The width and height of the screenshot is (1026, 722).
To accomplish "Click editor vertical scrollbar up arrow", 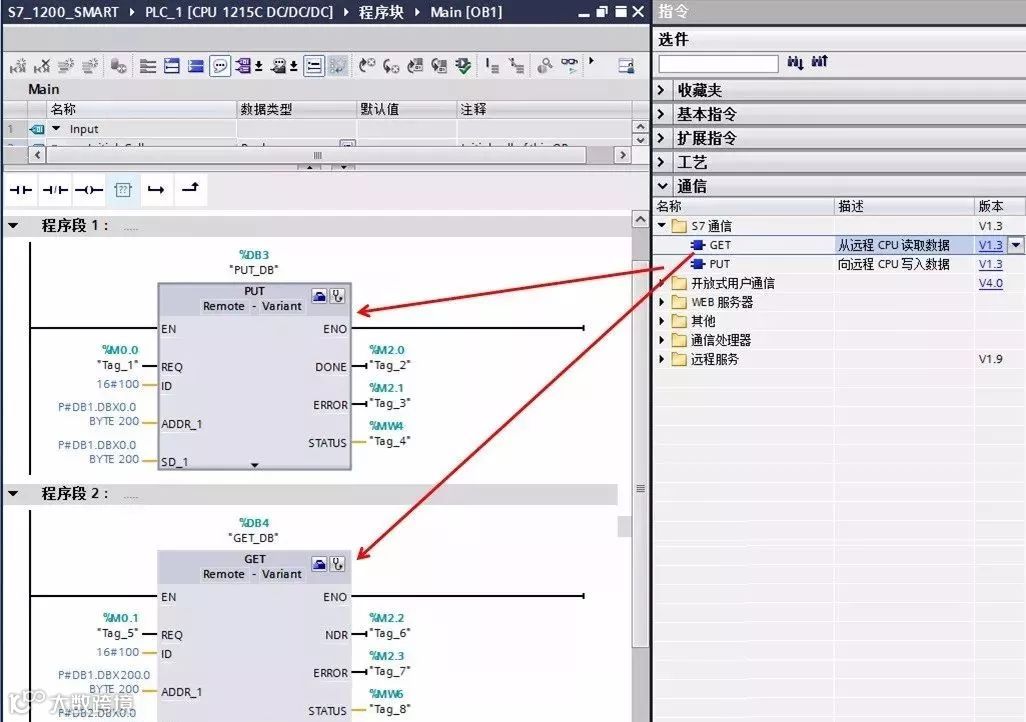I will pos(641,219).
